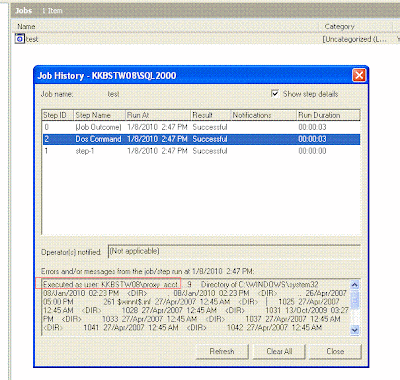The image size is (400, 380).
Task: Click the Result column header
Action: pos(210,115)
